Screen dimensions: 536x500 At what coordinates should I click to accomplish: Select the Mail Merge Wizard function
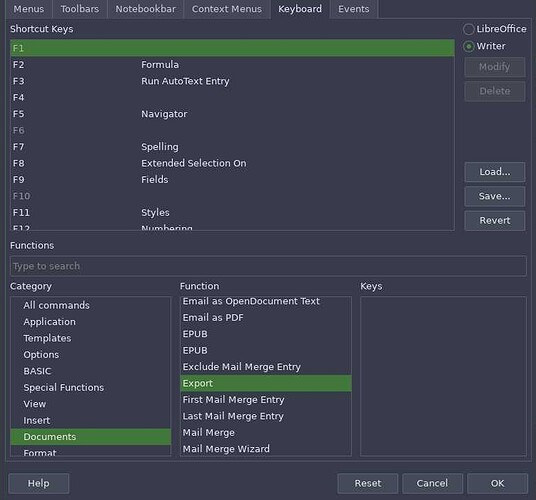click(x=266, y=448)
